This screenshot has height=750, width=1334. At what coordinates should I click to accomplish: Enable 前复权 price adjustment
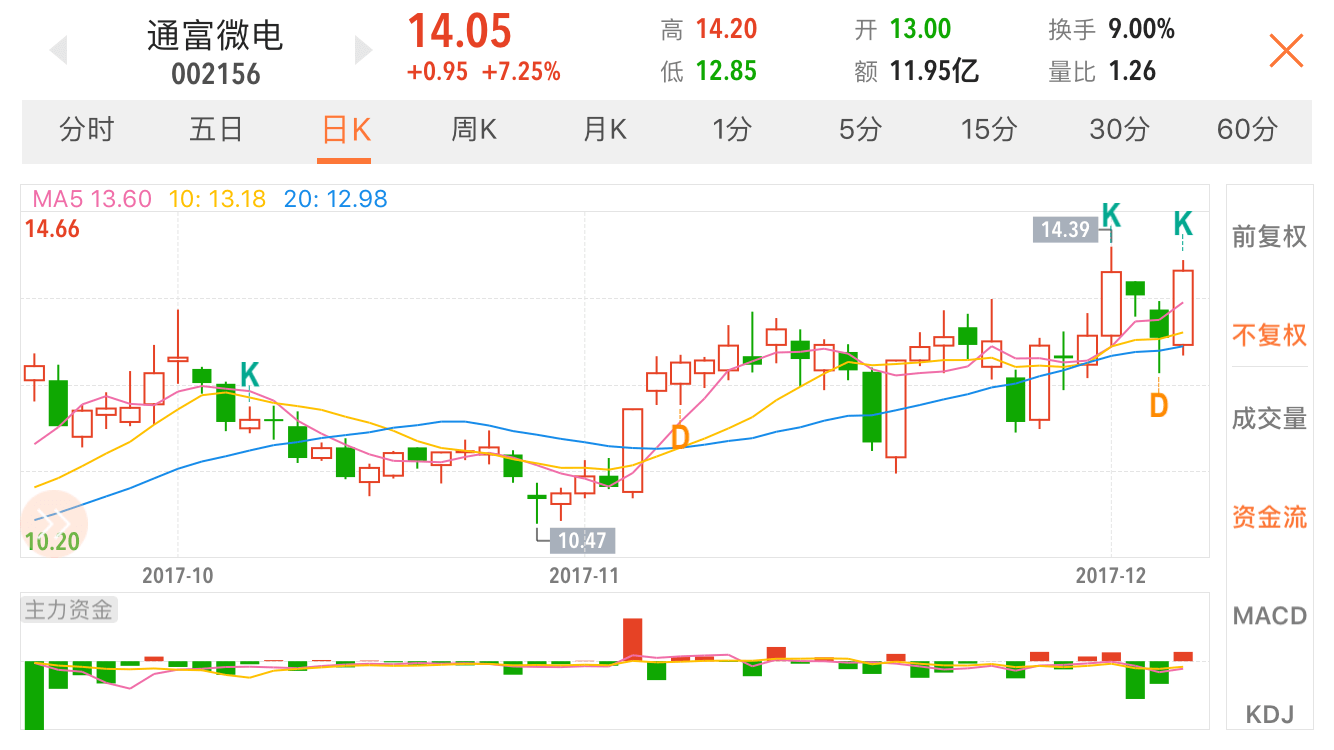(x=1269, y=237)
